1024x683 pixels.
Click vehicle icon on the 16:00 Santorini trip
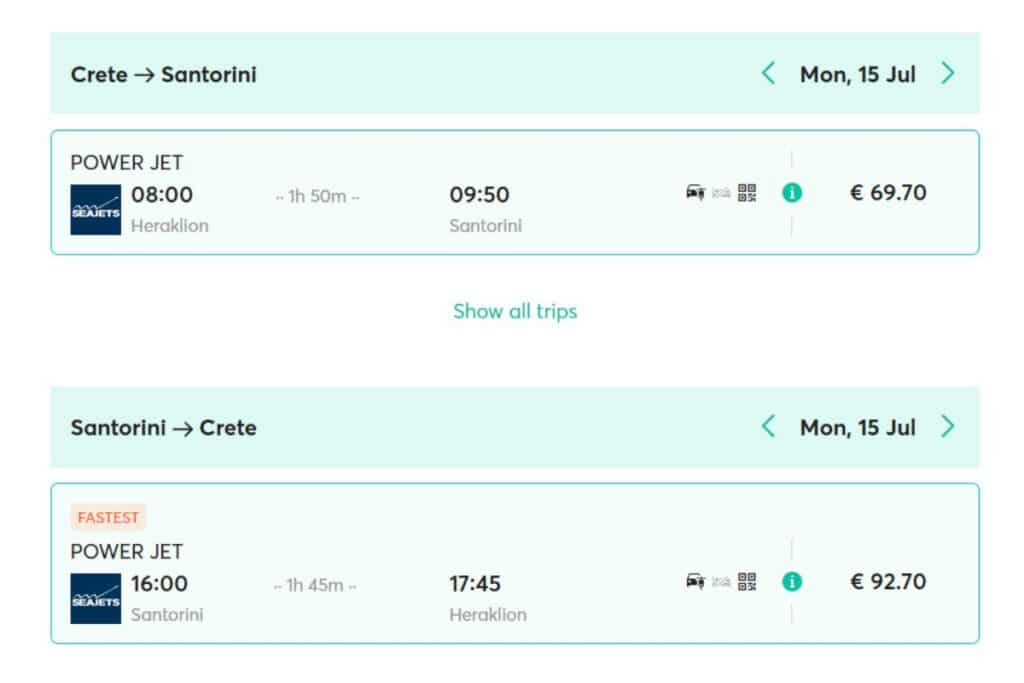pyautogui.click(x=695, y=581)
